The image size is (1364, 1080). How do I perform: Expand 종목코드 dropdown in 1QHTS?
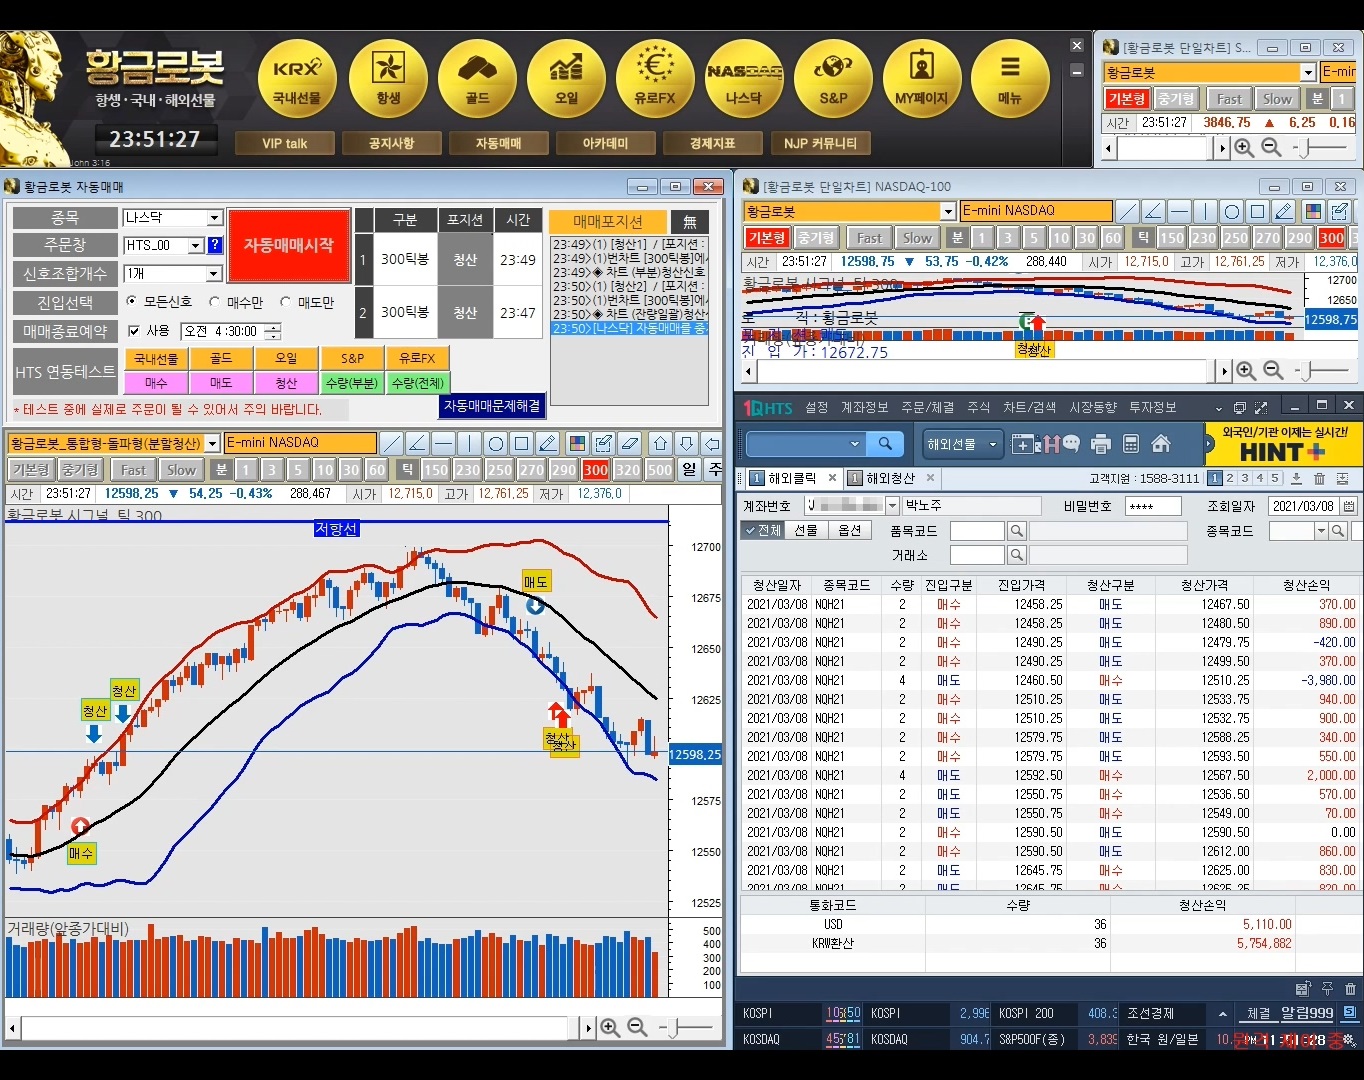pyautogui.click(x=1321, y=531)
